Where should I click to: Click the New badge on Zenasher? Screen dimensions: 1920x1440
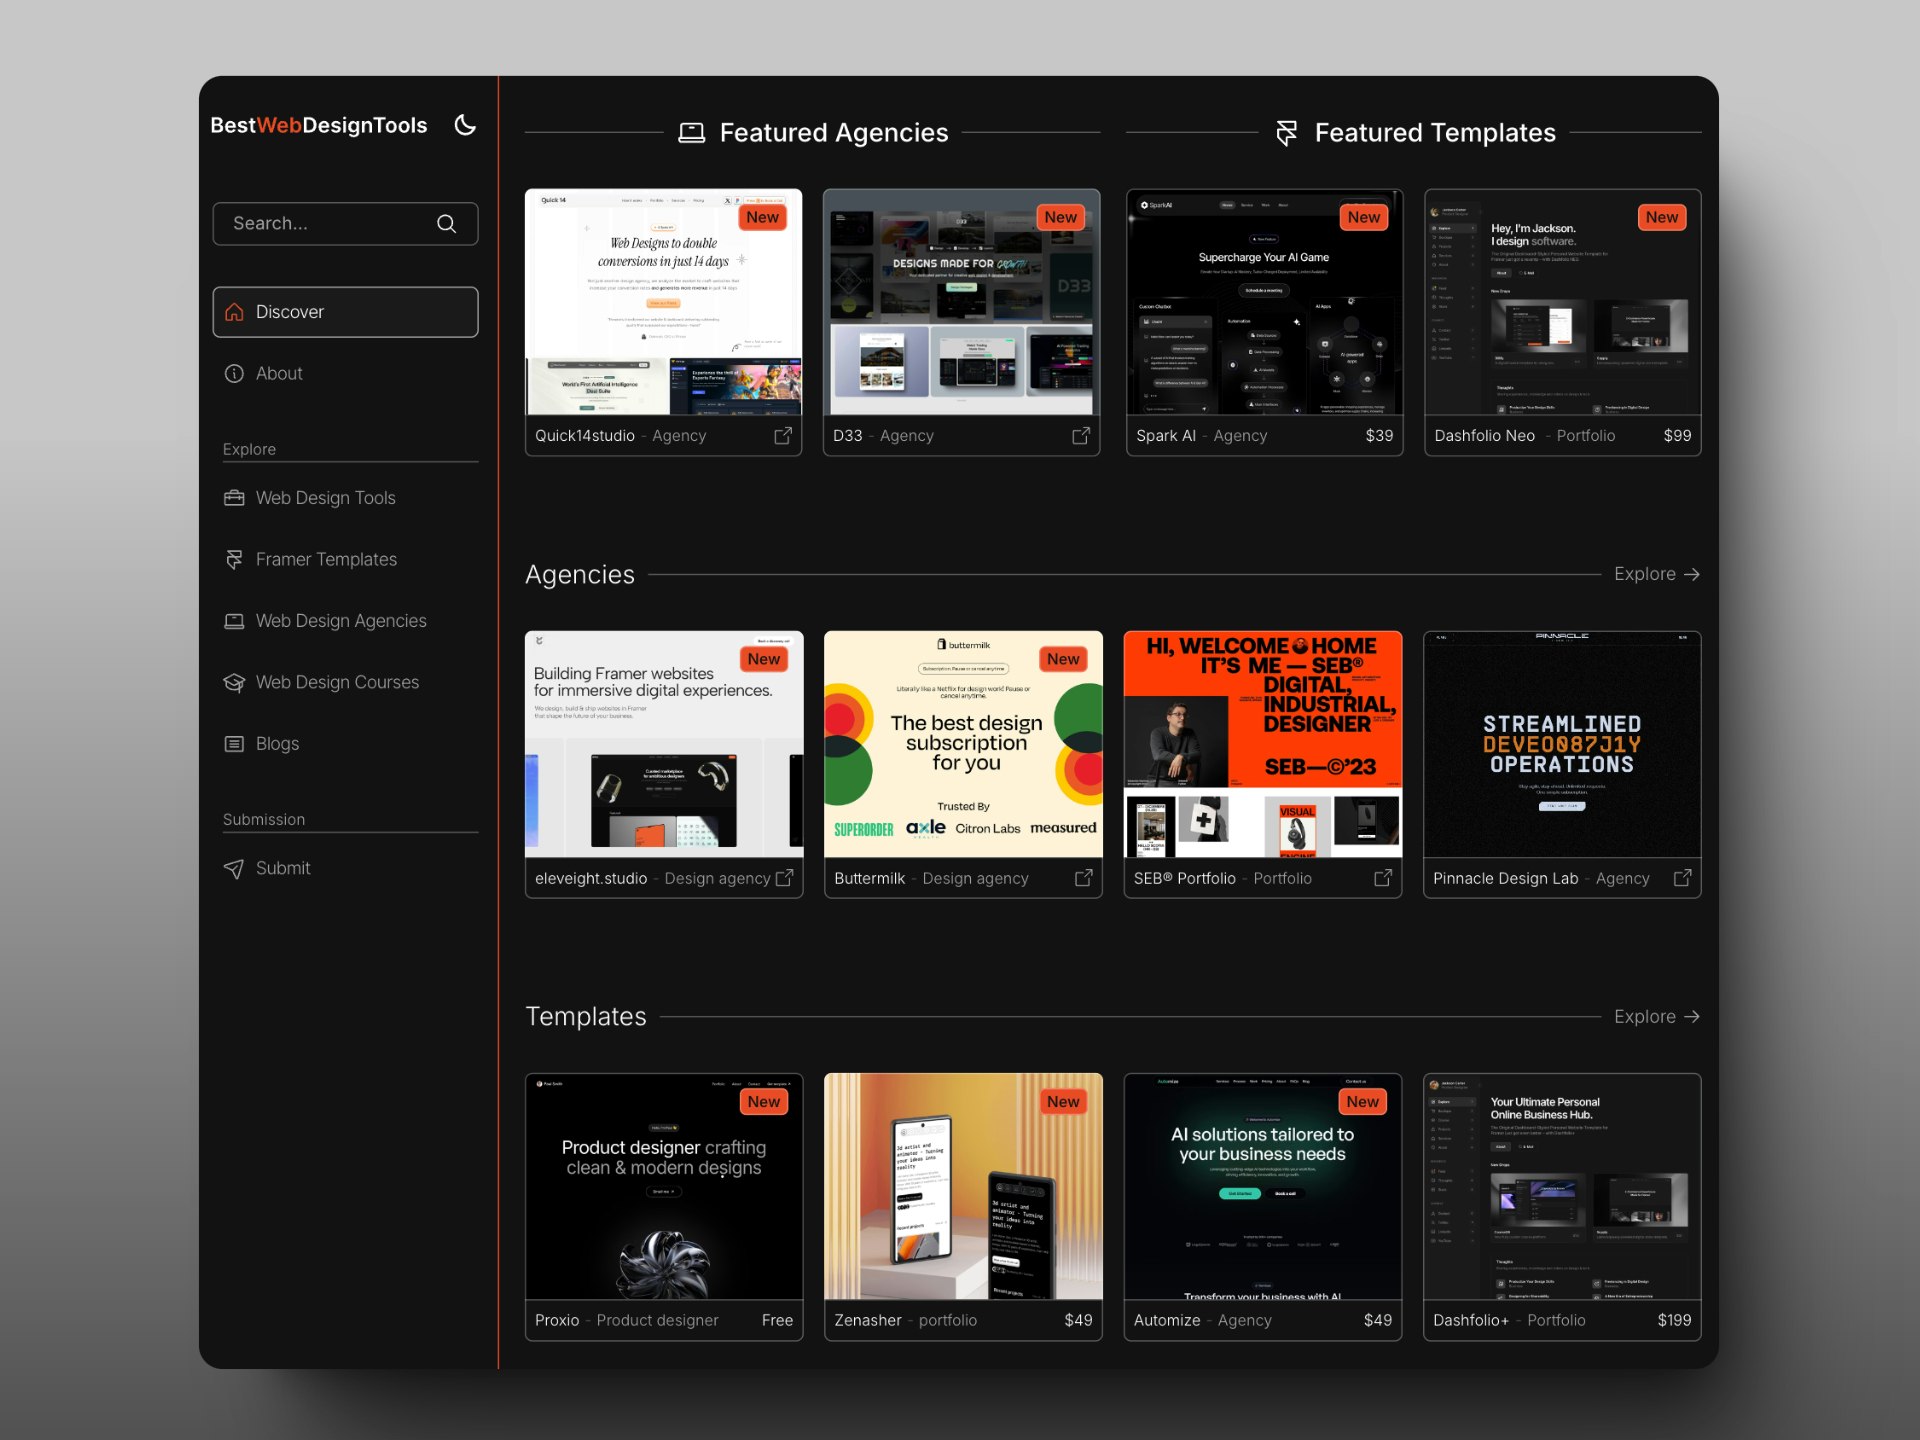1063,1102
